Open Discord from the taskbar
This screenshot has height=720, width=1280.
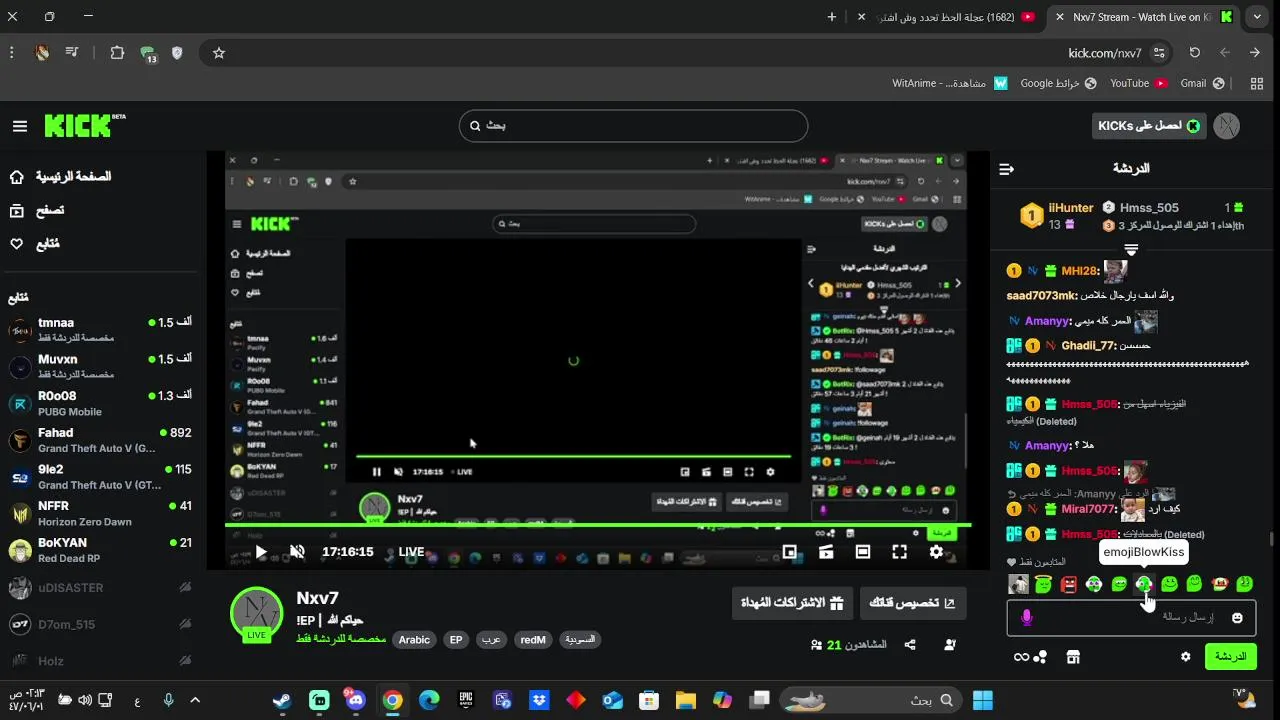(x=355, y=700)
